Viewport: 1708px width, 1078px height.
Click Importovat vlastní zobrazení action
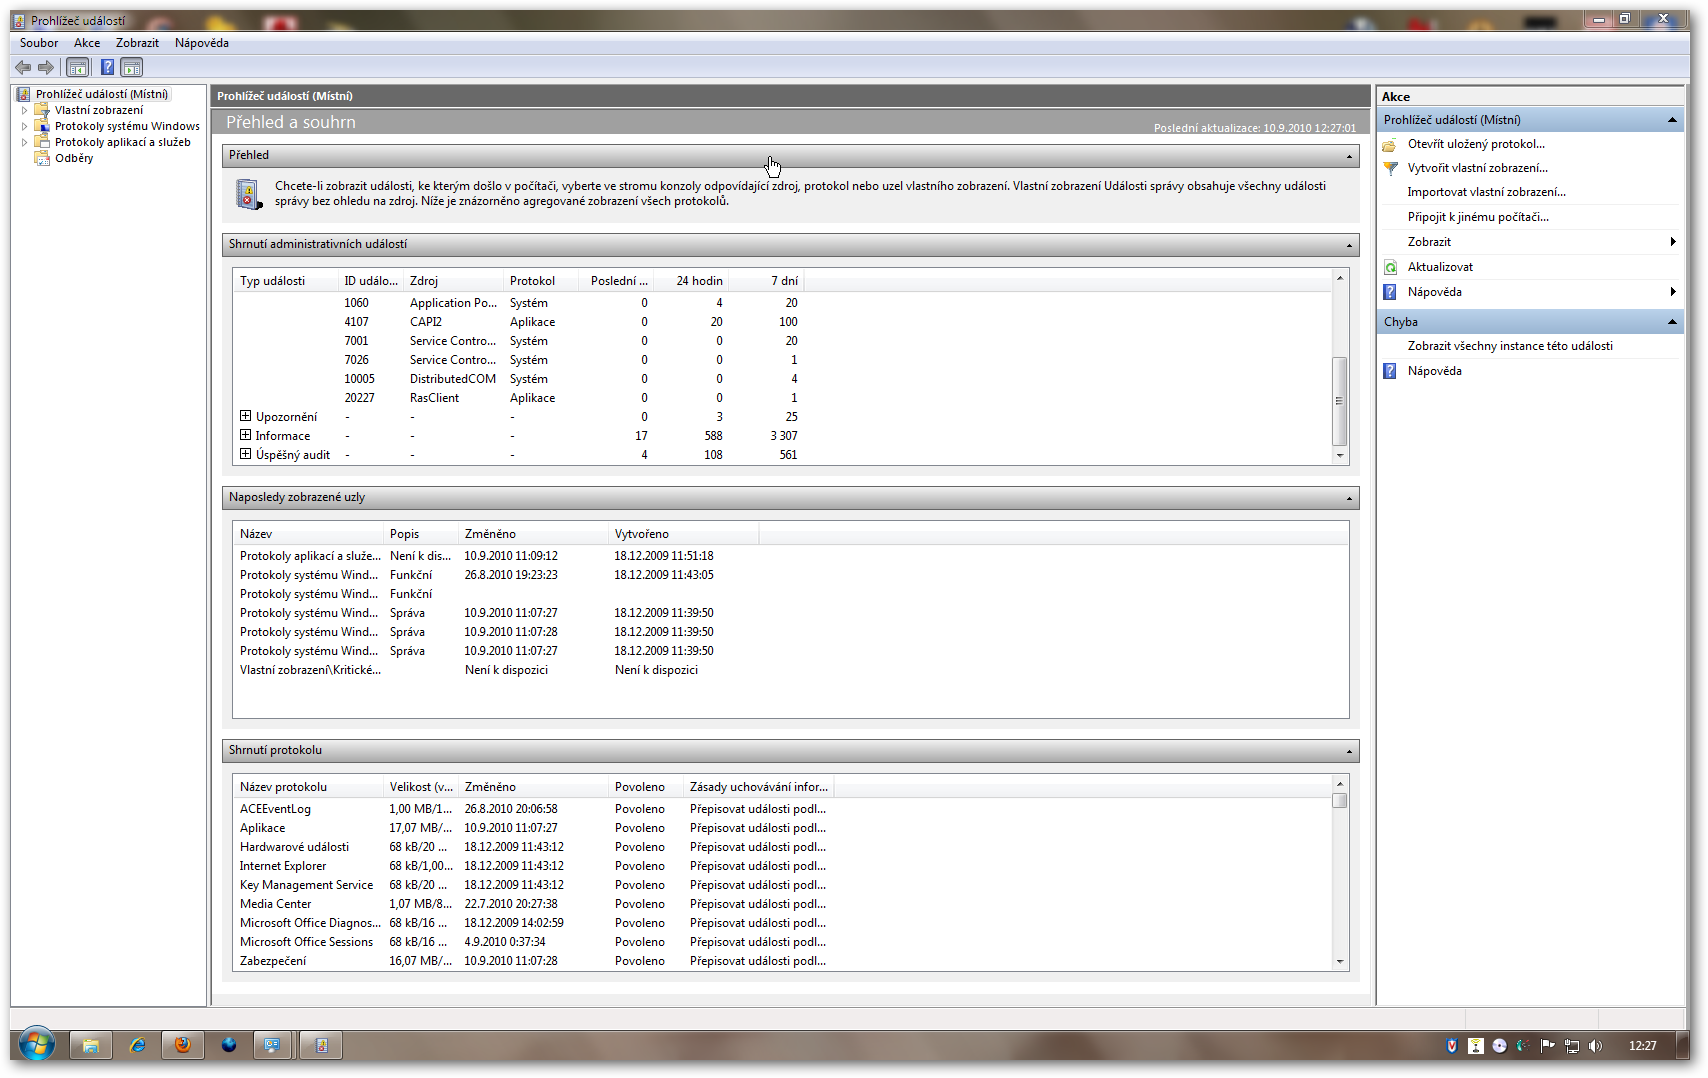click(x=1486, y=192)
